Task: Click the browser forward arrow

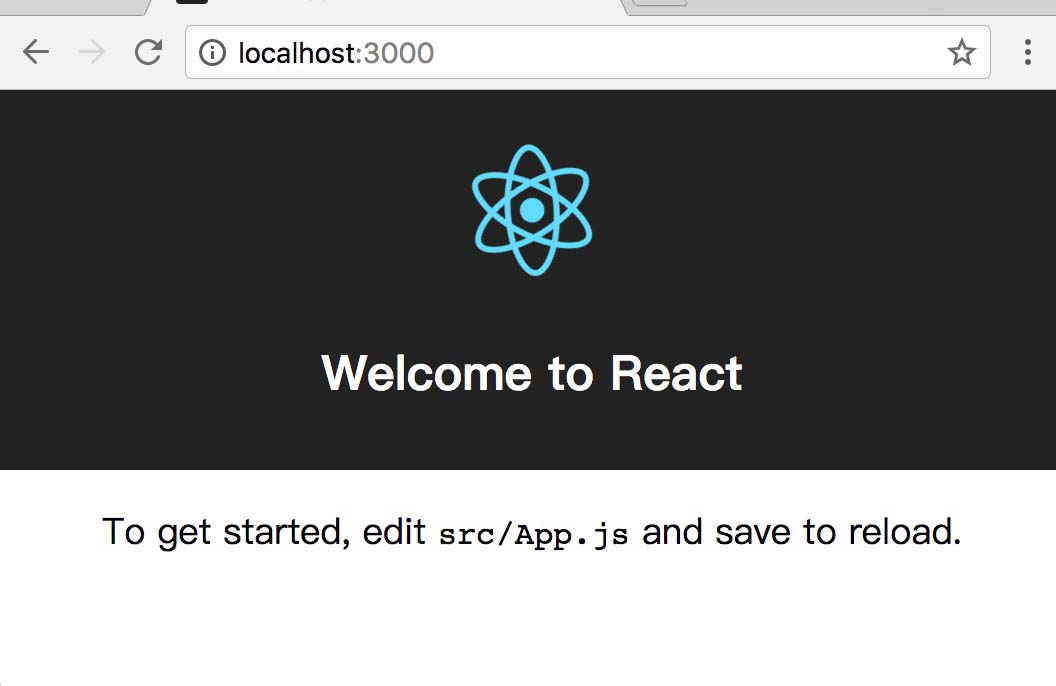Action: (x=92, y=52)
